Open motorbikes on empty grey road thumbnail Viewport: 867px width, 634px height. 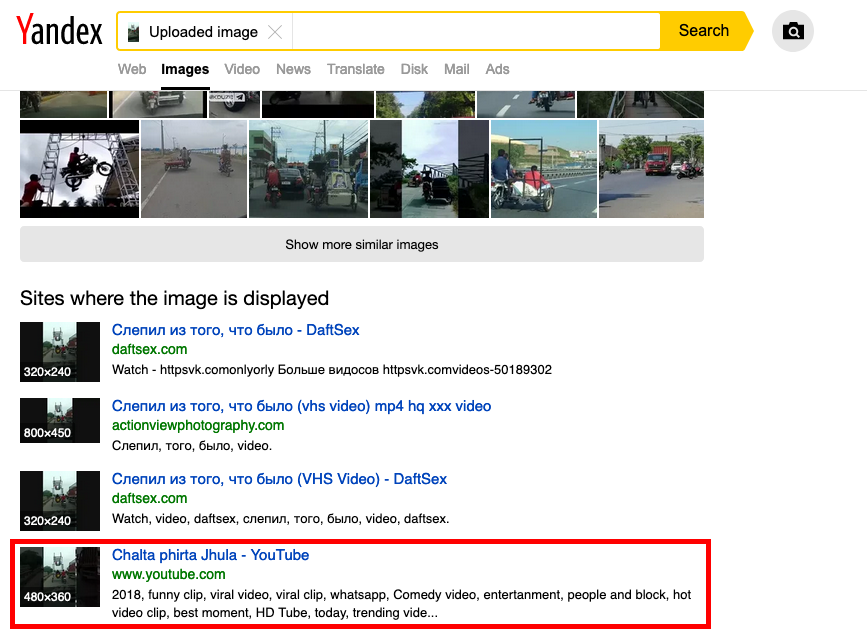(194, 169)
